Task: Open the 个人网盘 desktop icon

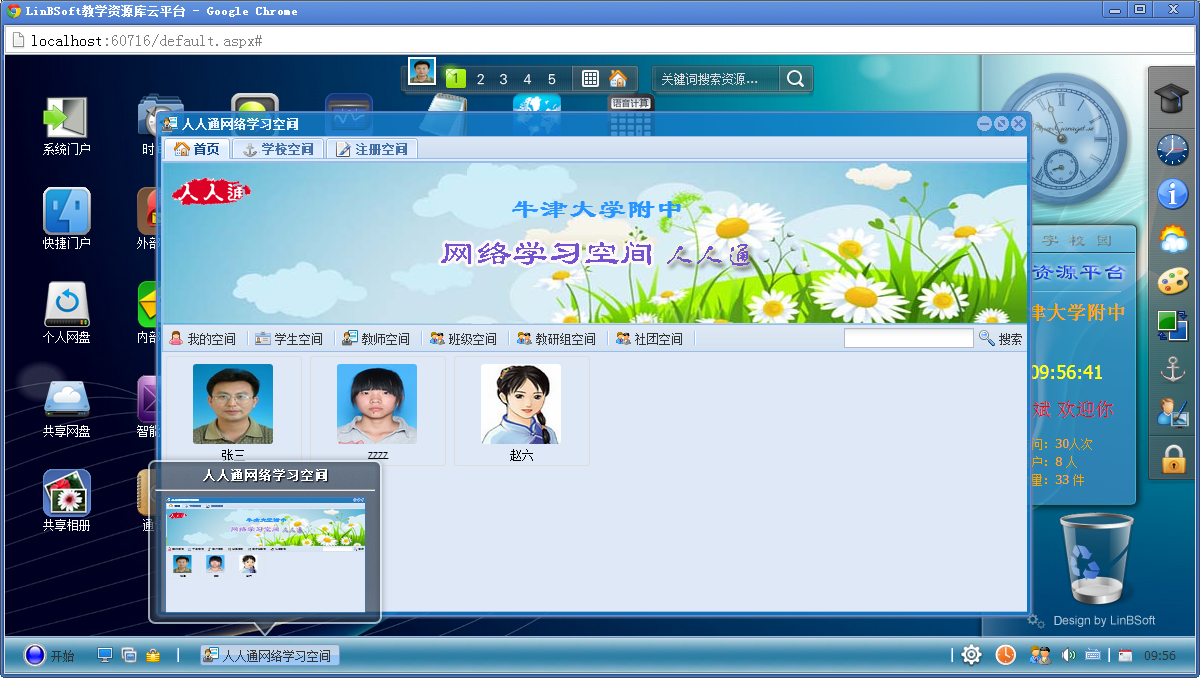Action: click(x=66, y=313)
